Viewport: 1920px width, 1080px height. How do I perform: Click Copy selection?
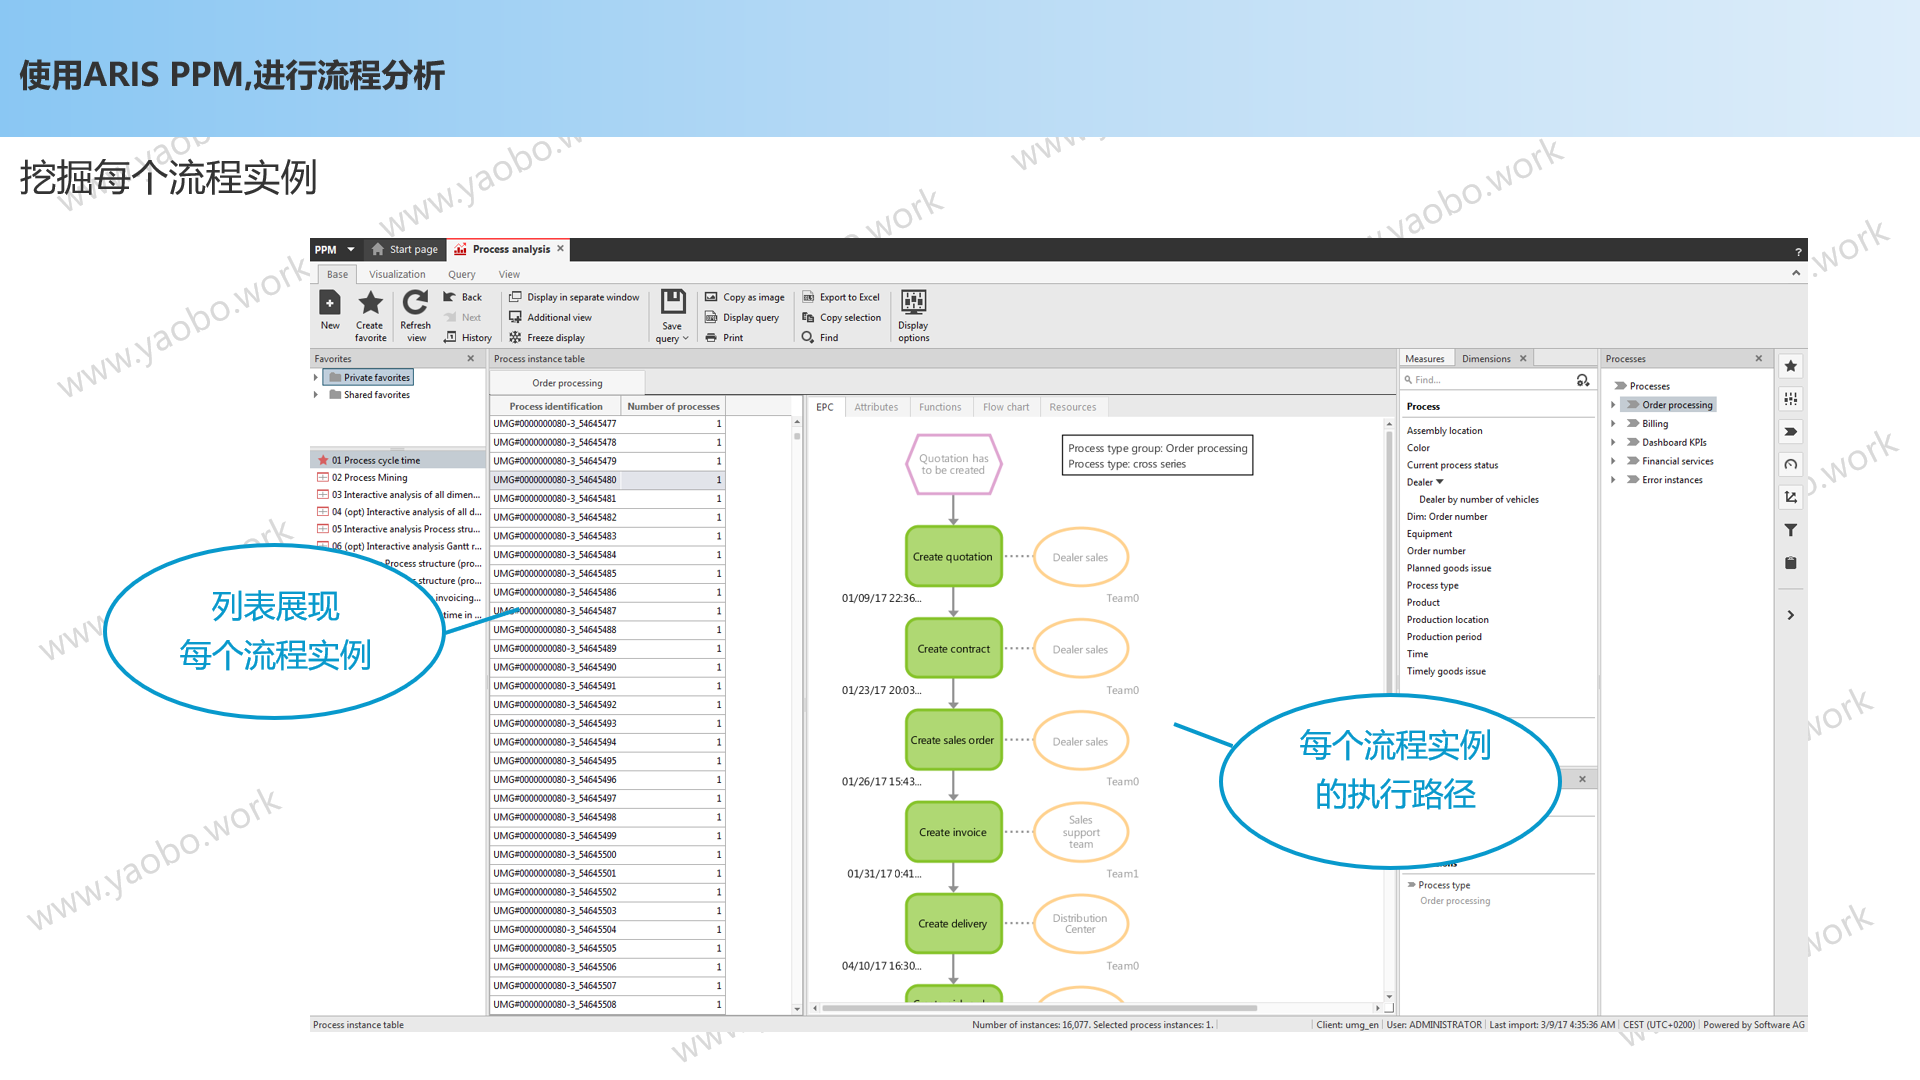[842, 317]
